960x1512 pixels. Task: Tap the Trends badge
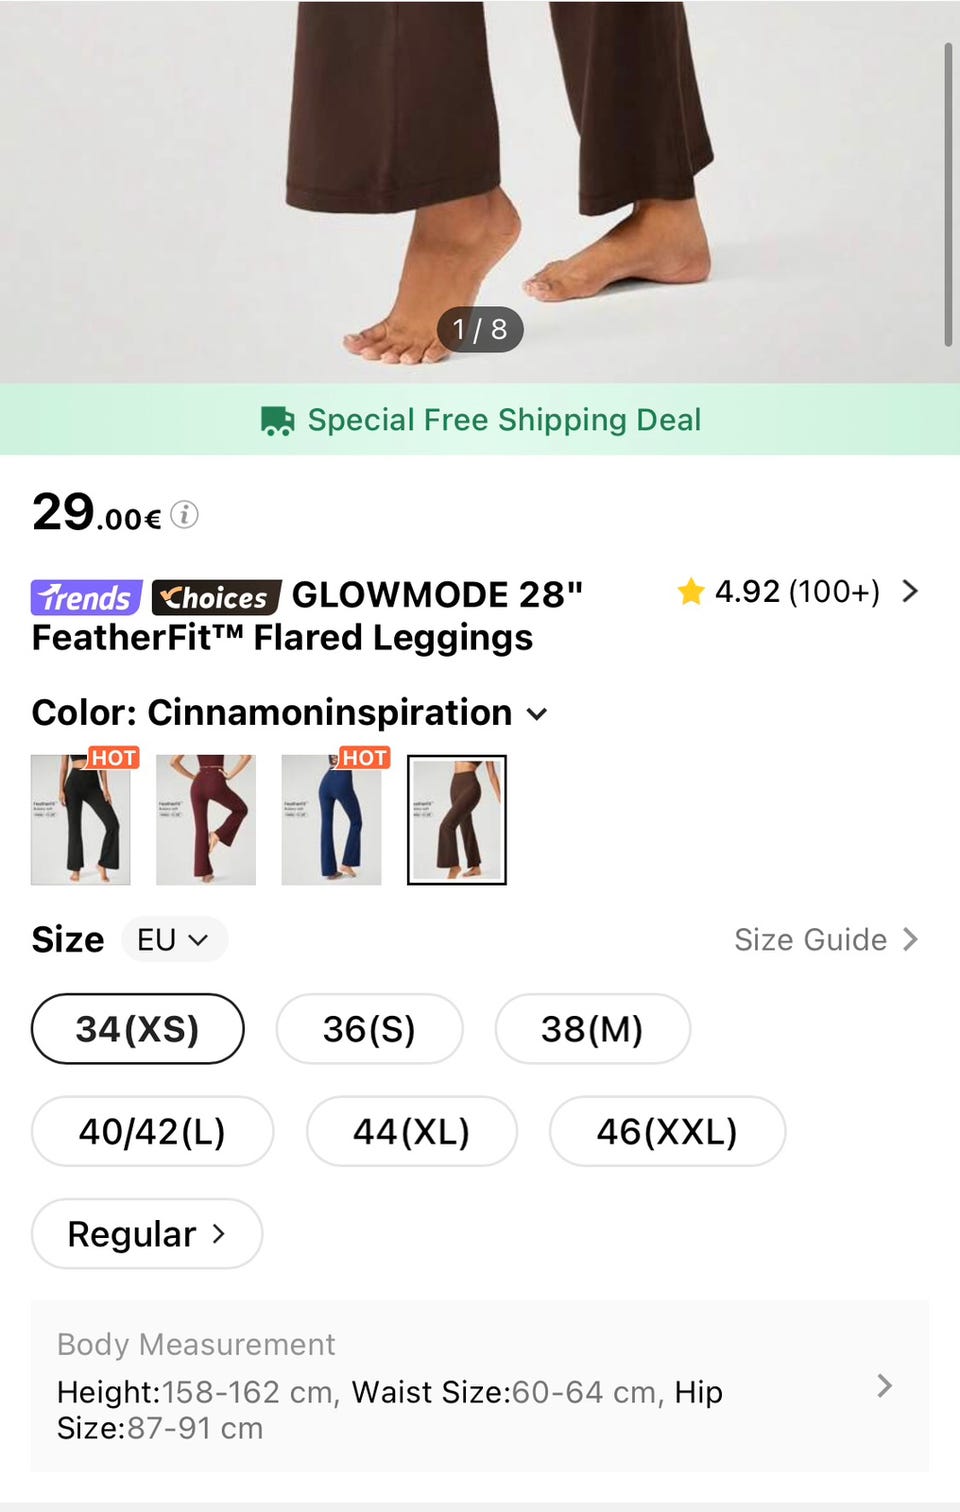click(87, 598)
